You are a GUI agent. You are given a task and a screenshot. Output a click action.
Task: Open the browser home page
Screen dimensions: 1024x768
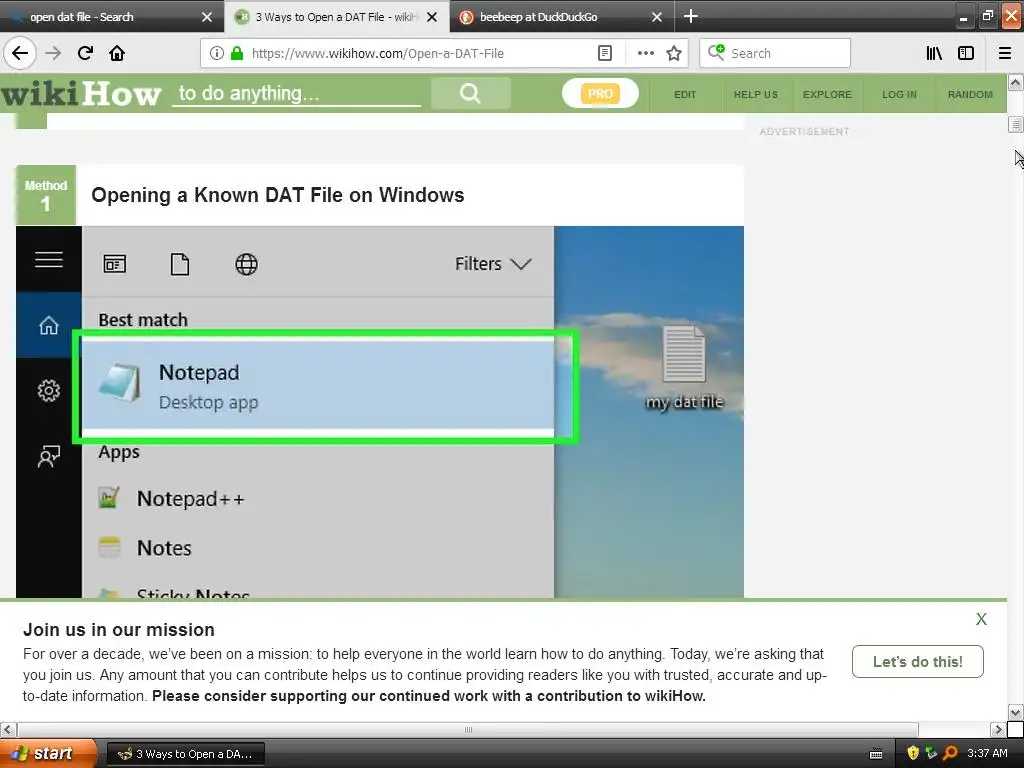[117, 53]
